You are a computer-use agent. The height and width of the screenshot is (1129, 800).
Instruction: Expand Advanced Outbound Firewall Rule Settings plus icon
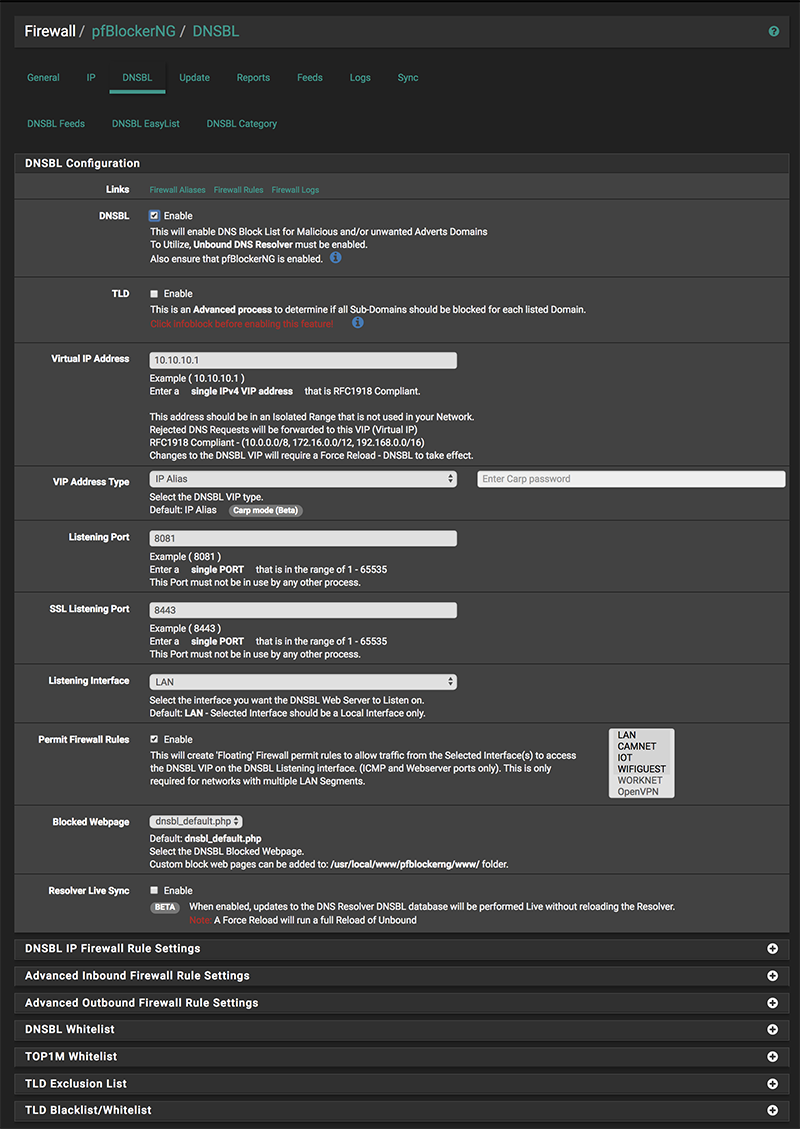point(772,1003)
